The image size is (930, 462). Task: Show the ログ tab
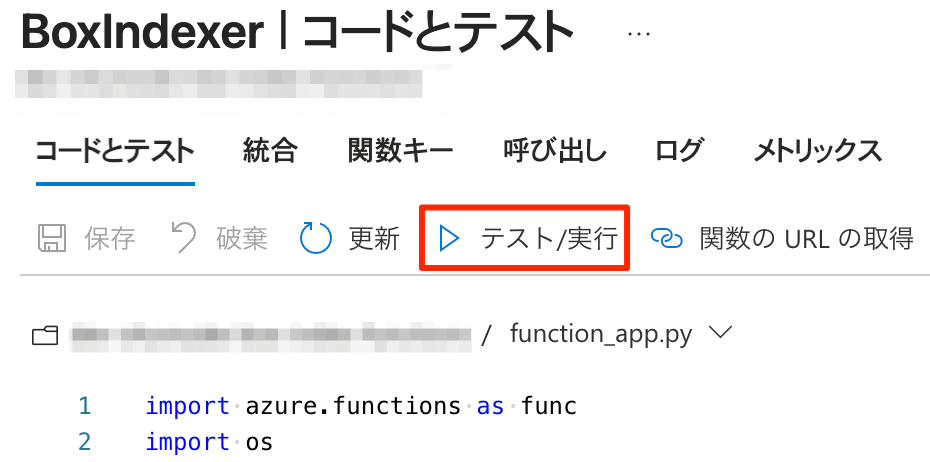coord(680,151)
